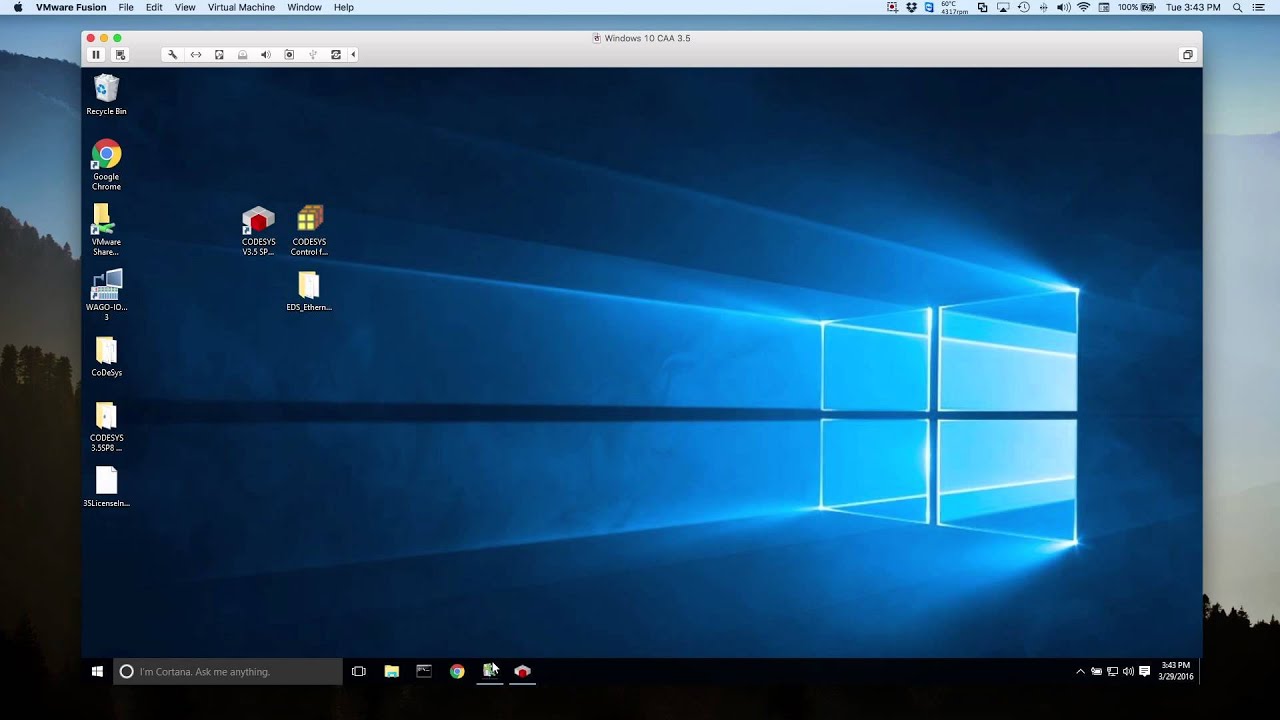Screen dimensions: 1280x720
Task: Open the Windows network tray icon
Action: 1112,671
